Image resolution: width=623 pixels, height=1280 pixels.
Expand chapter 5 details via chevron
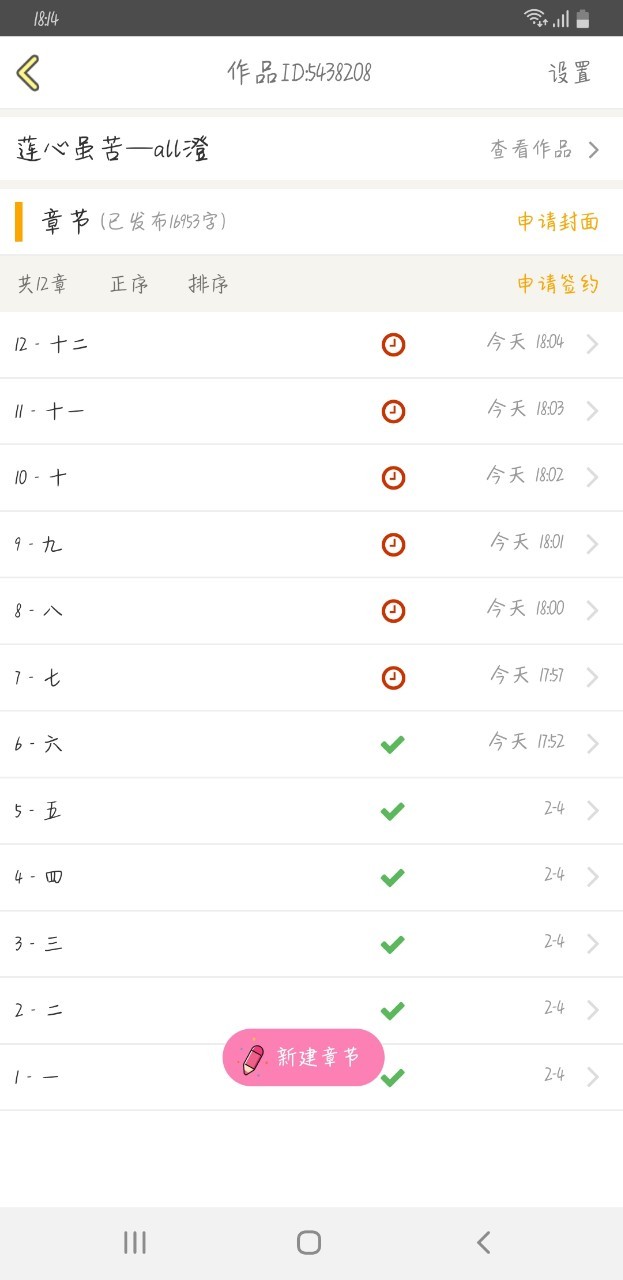(x=593, y=811)
